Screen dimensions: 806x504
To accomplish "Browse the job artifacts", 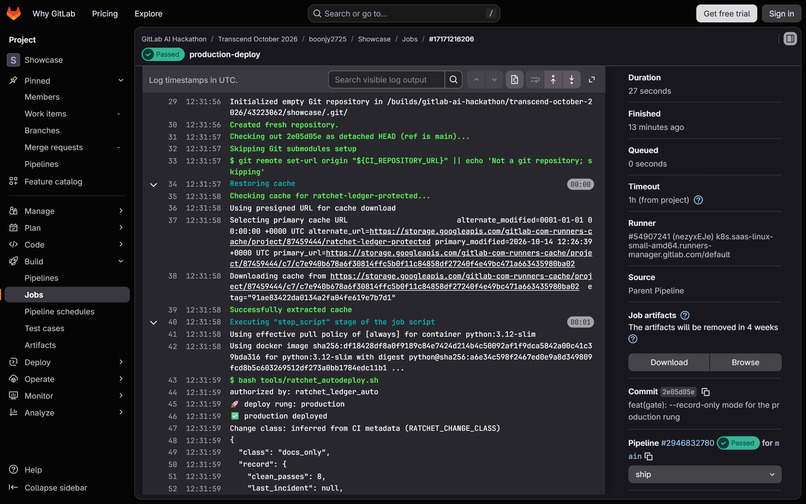I will point(745,362).
